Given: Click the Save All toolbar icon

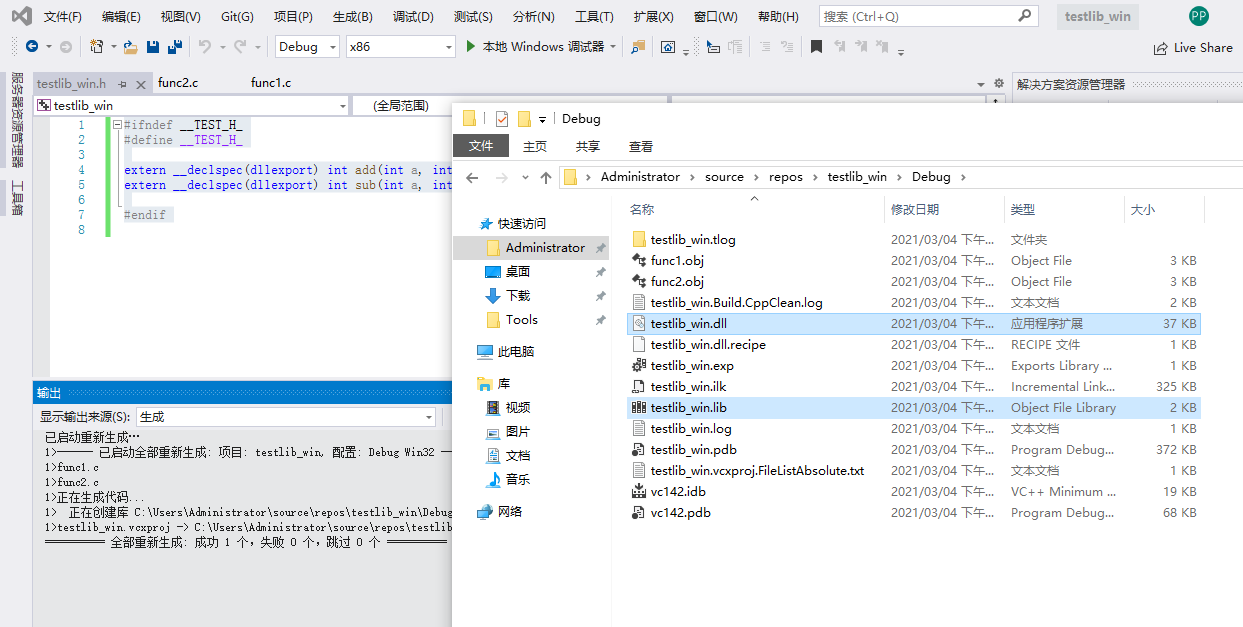Looking at the screenshot, I should [175, 47].
